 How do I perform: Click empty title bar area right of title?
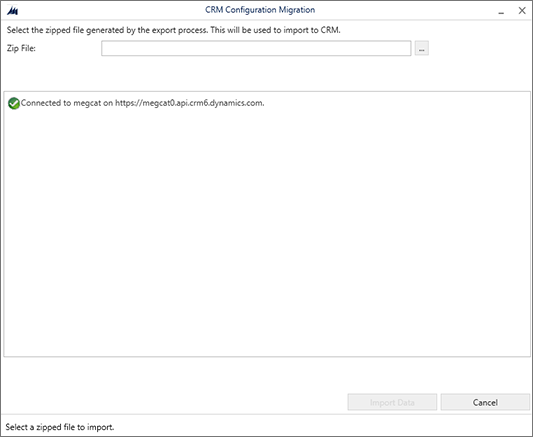click(405, 10)
